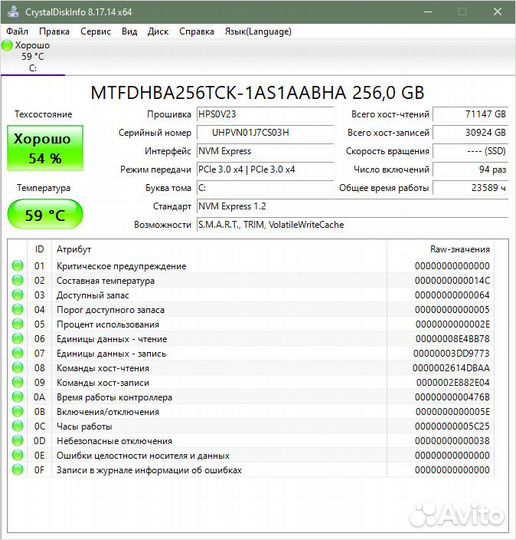Click total host reads value 71147 GB
Screen dimensions: 516x540
click(471, 114)
